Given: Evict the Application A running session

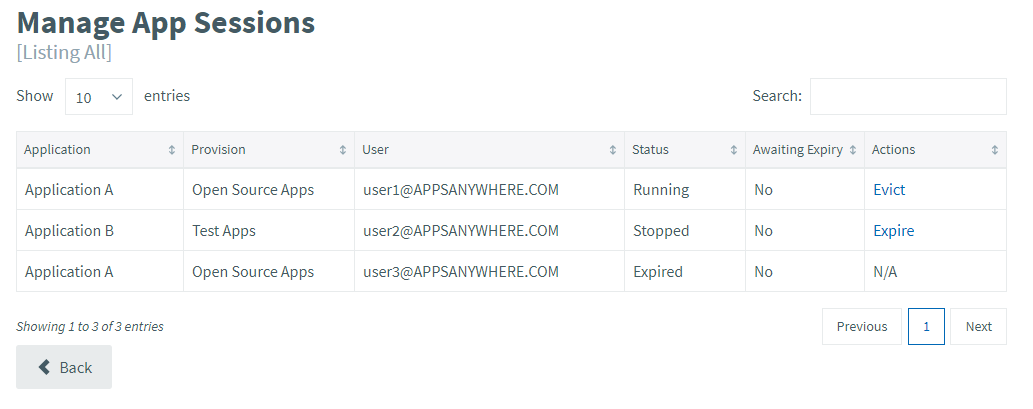Looking at the screenshot, I should pos(889,190).
